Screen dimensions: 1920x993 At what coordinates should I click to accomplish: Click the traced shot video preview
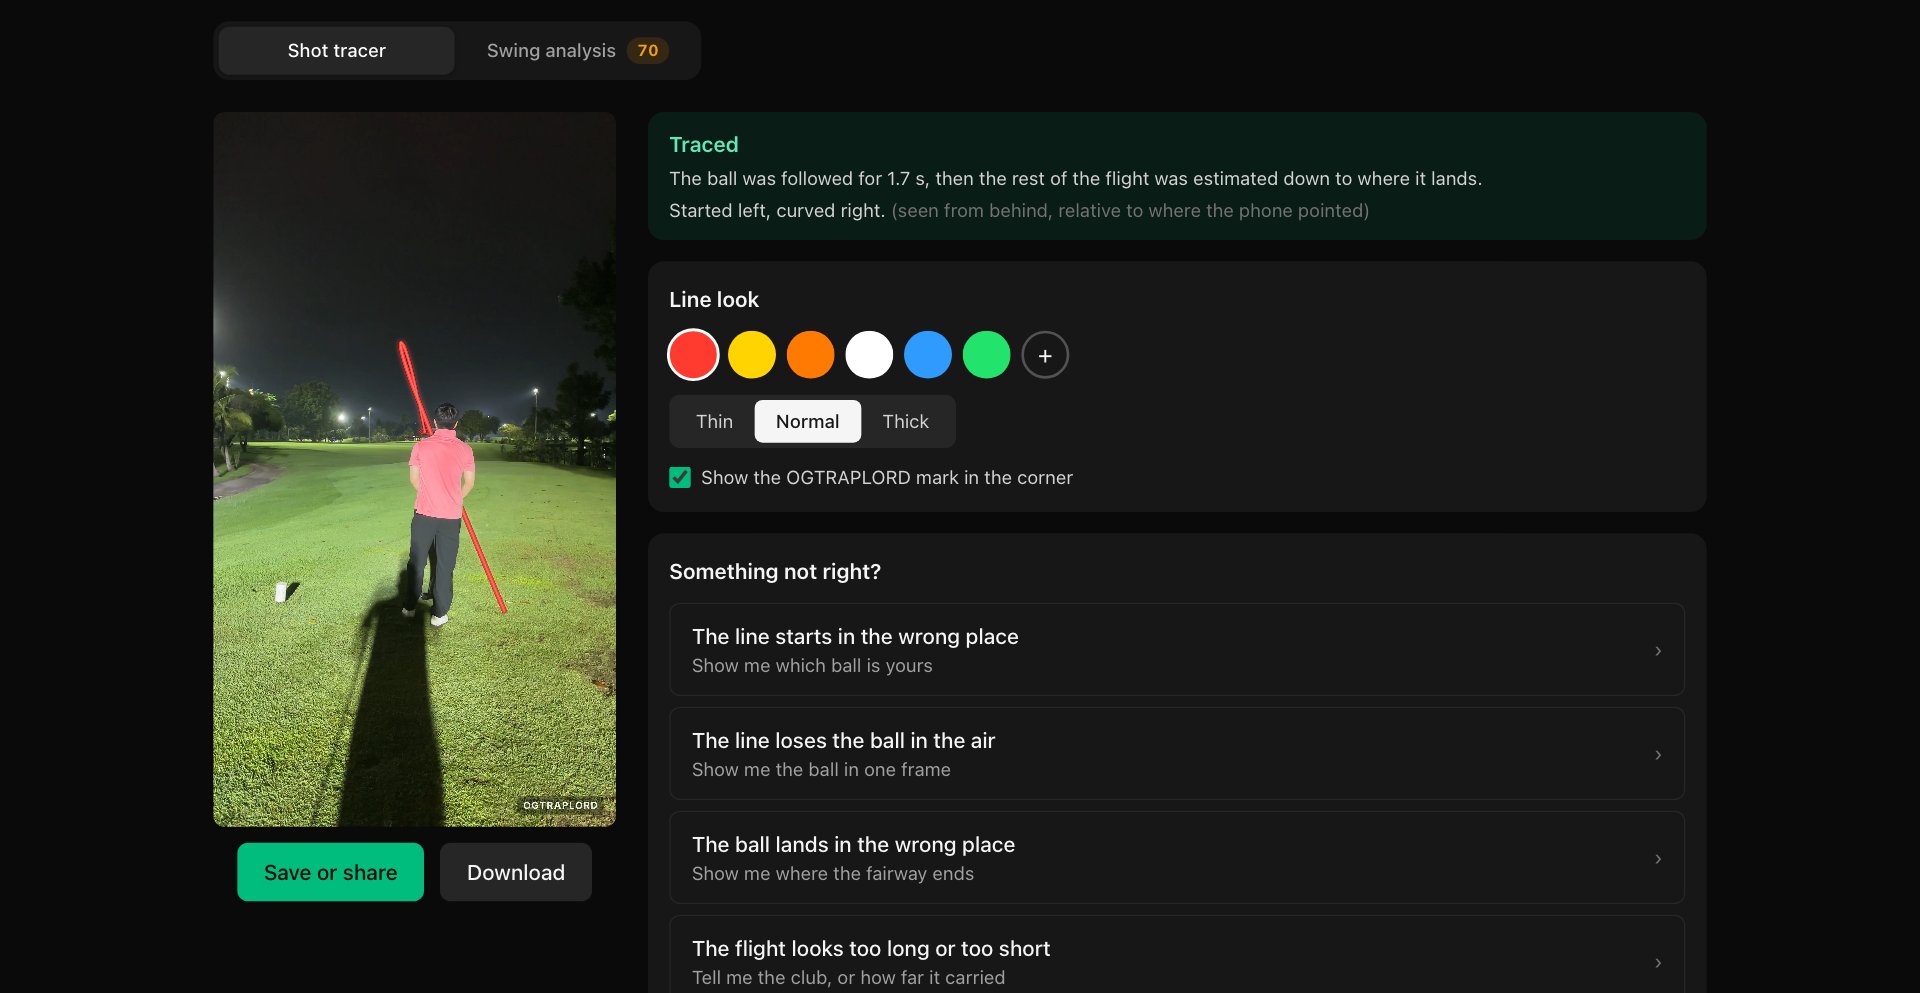pyautogui.click(x=414, y=469)
